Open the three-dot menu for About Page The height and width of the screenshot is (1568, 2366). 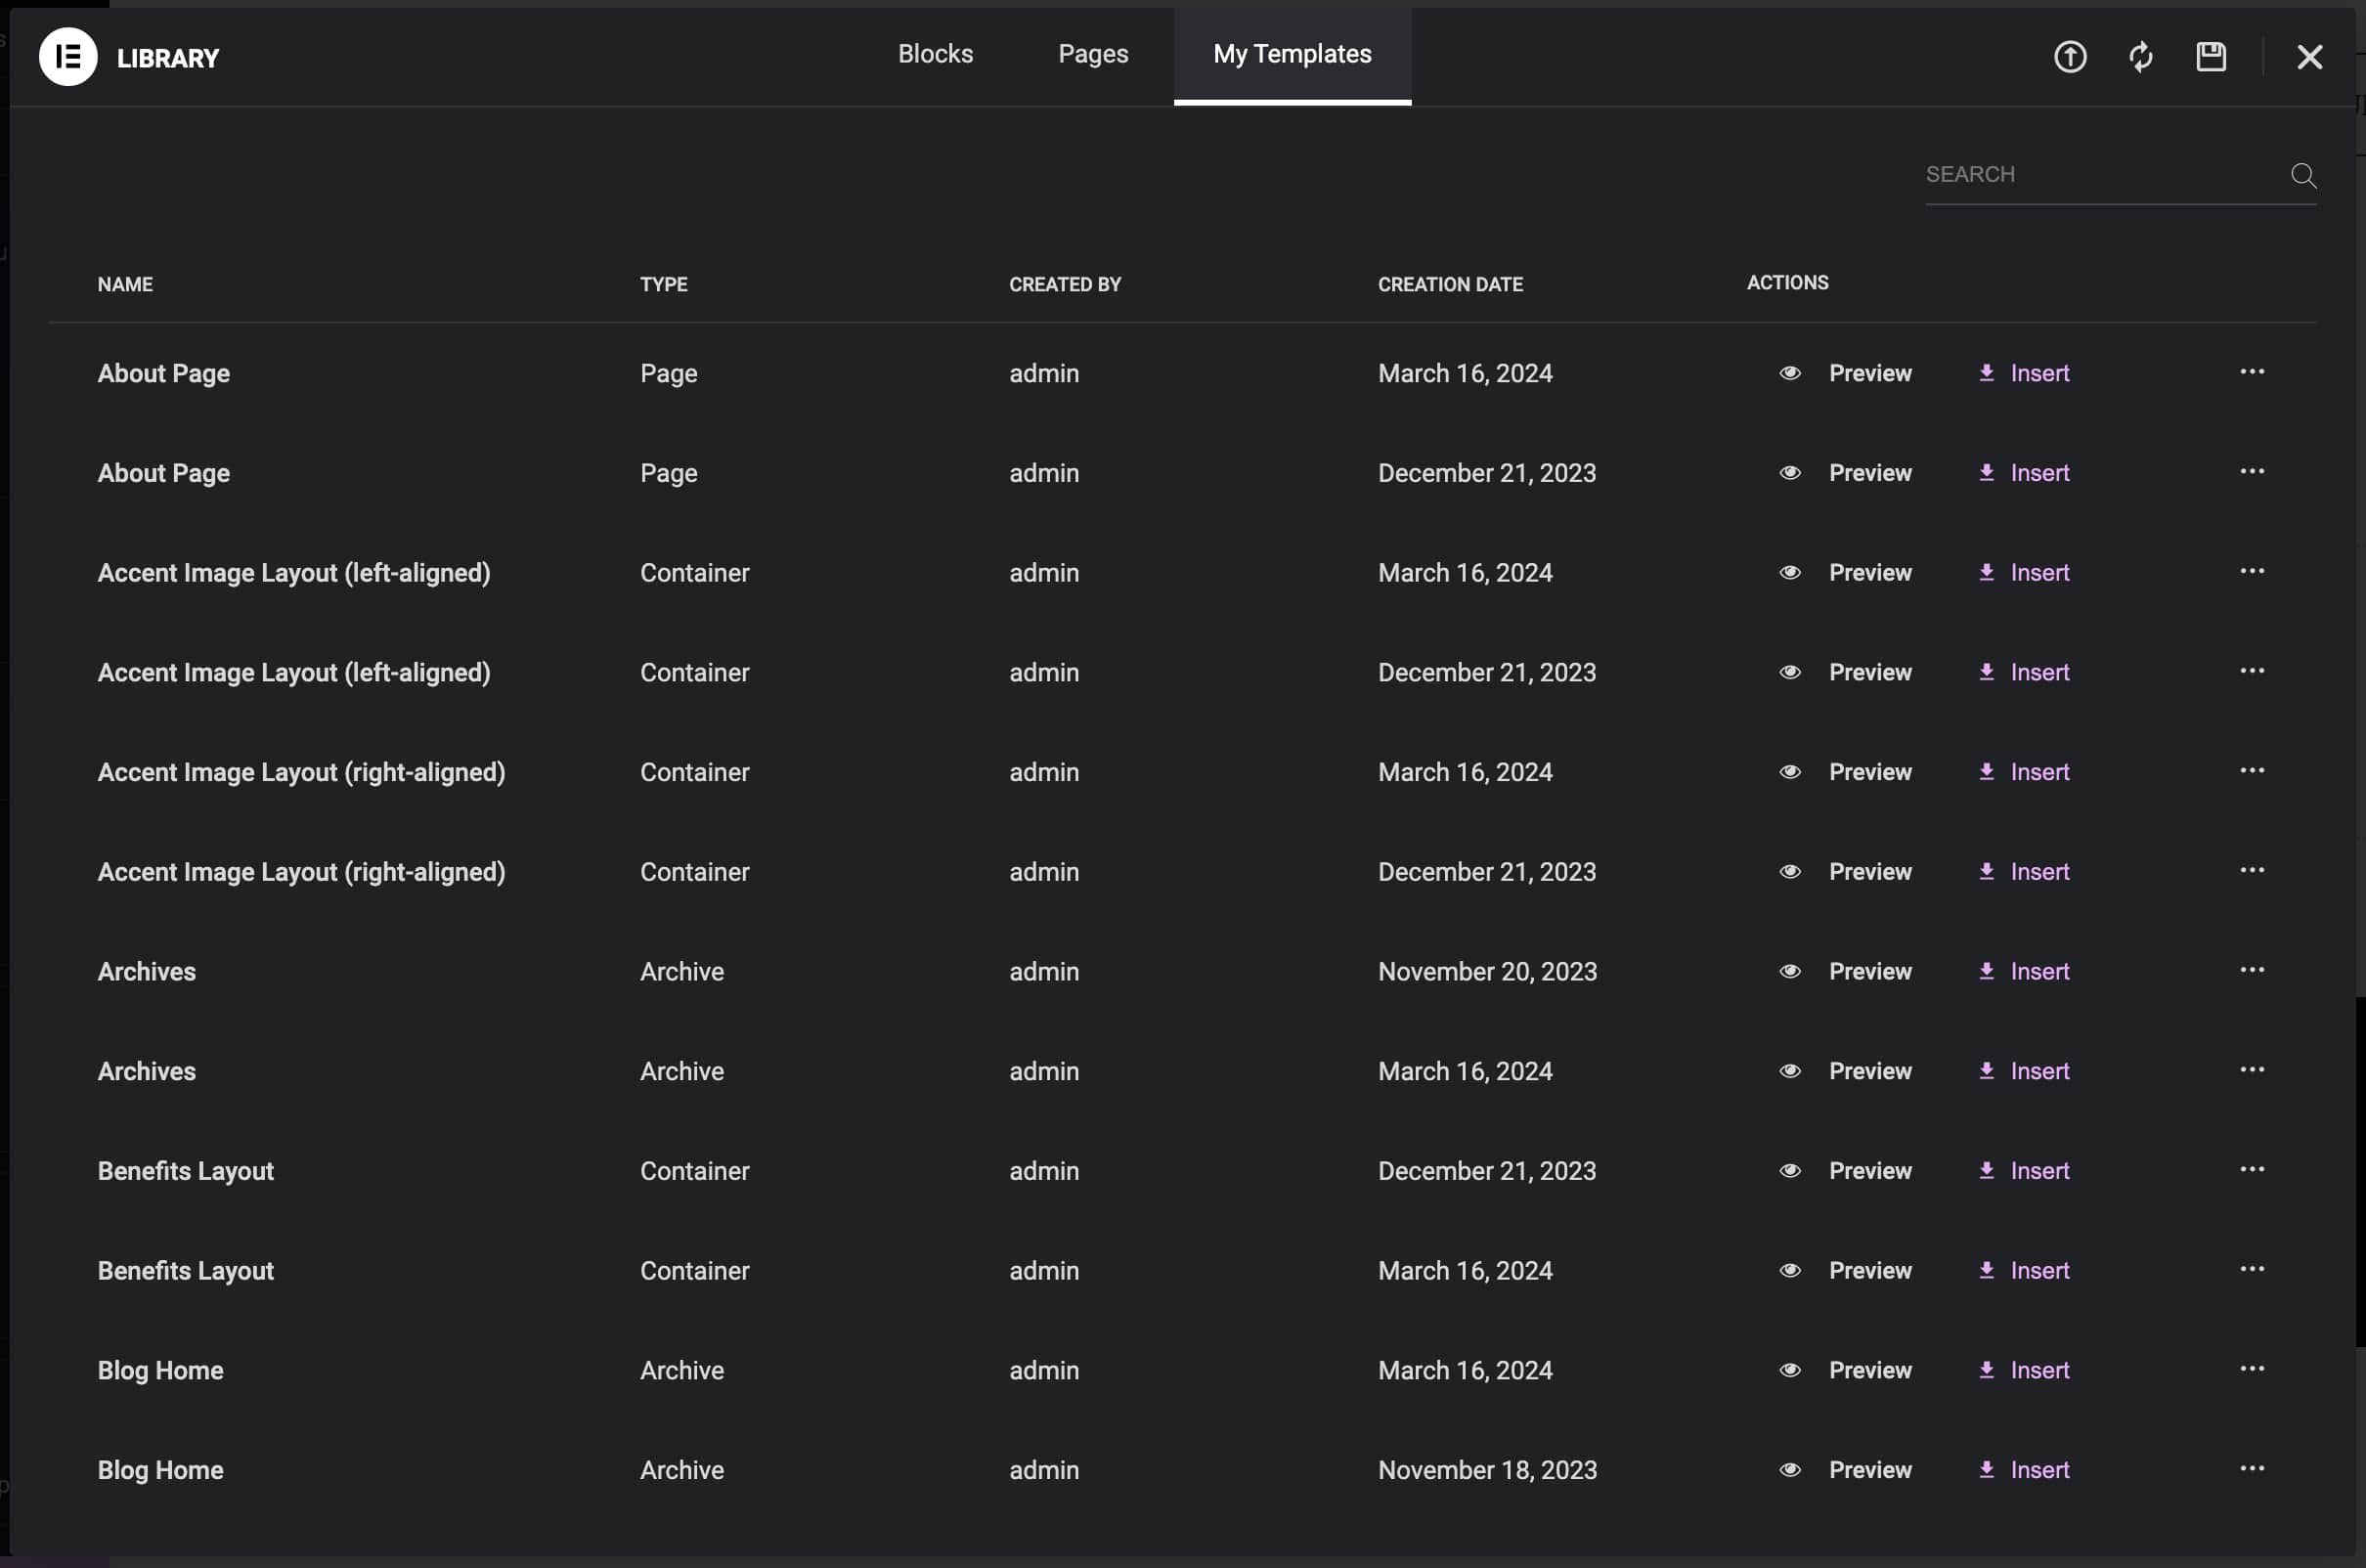[x=2253, y=372]
